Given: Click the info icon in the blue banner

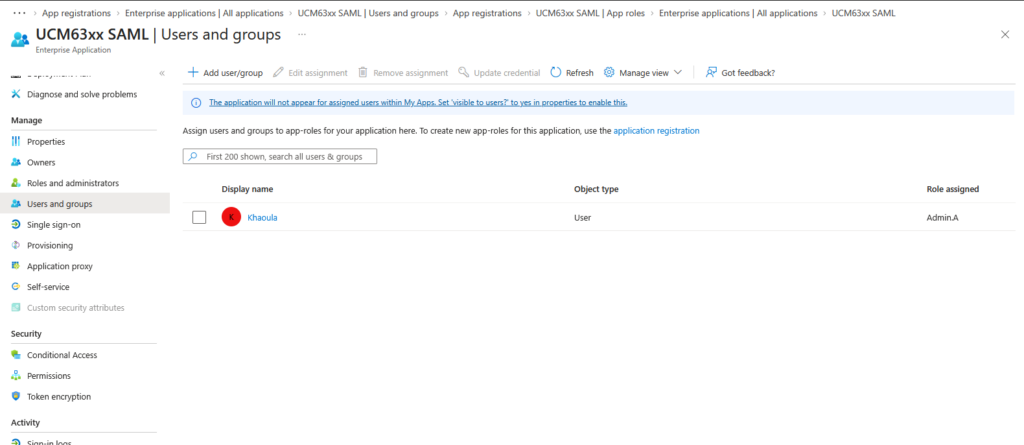Looking at the screenshot, I should (x=196, y=103).
